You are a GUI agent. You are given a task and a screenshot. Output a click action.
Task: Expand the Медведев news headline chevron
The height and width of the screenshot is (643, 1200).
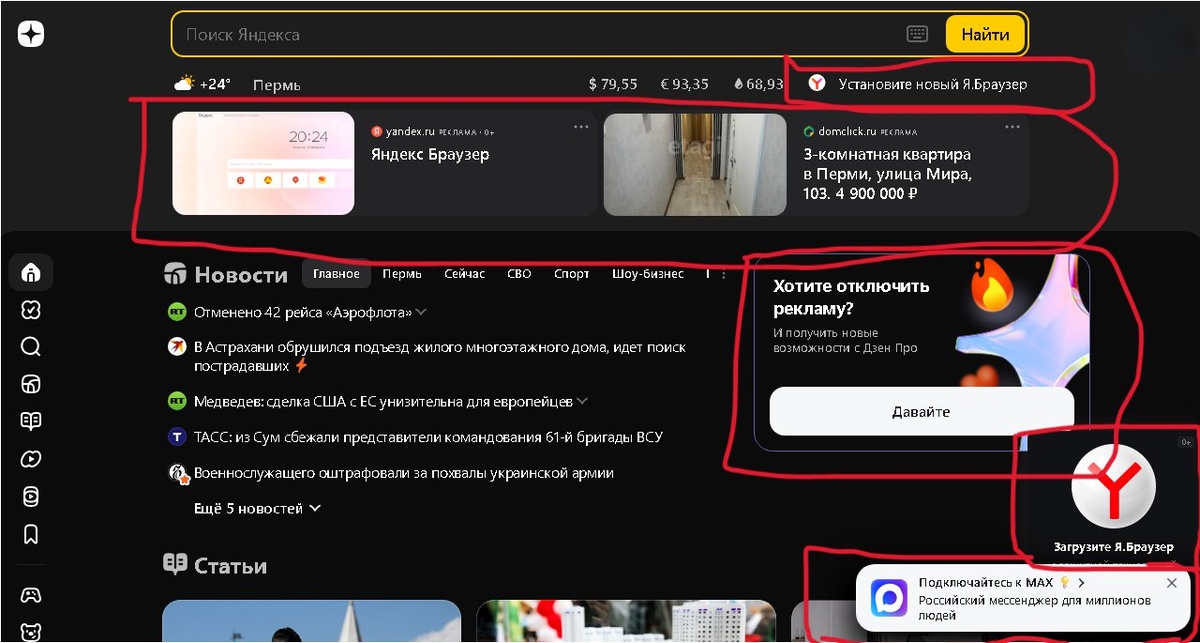(x=582, y=401)
